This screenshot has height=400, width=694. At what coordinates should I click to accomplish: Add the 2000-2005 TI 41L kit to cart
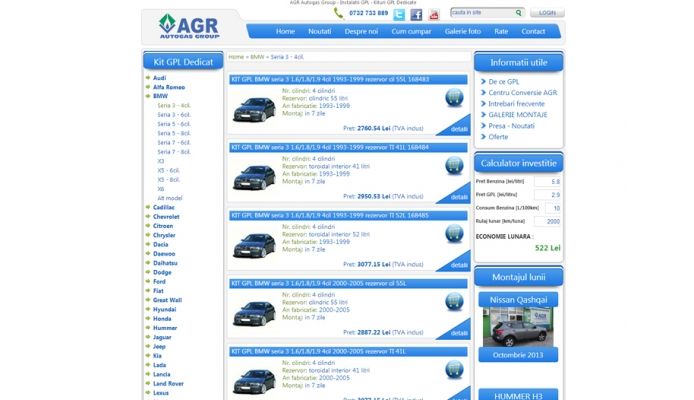coord(454,370)
